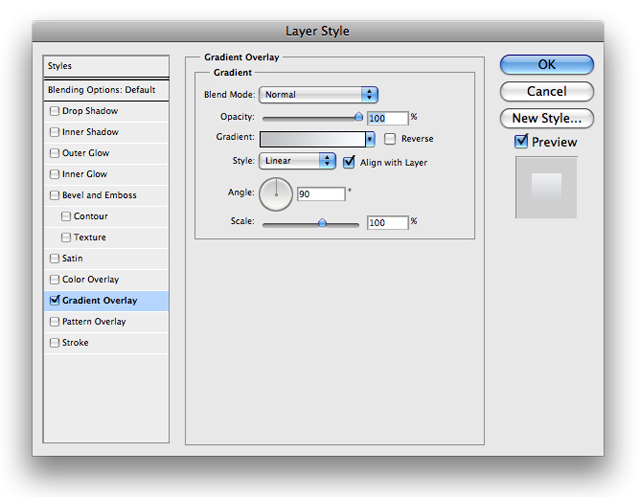Open the gradient picker arrow
Screen dimensions: 640x497
tap(370, 139)
